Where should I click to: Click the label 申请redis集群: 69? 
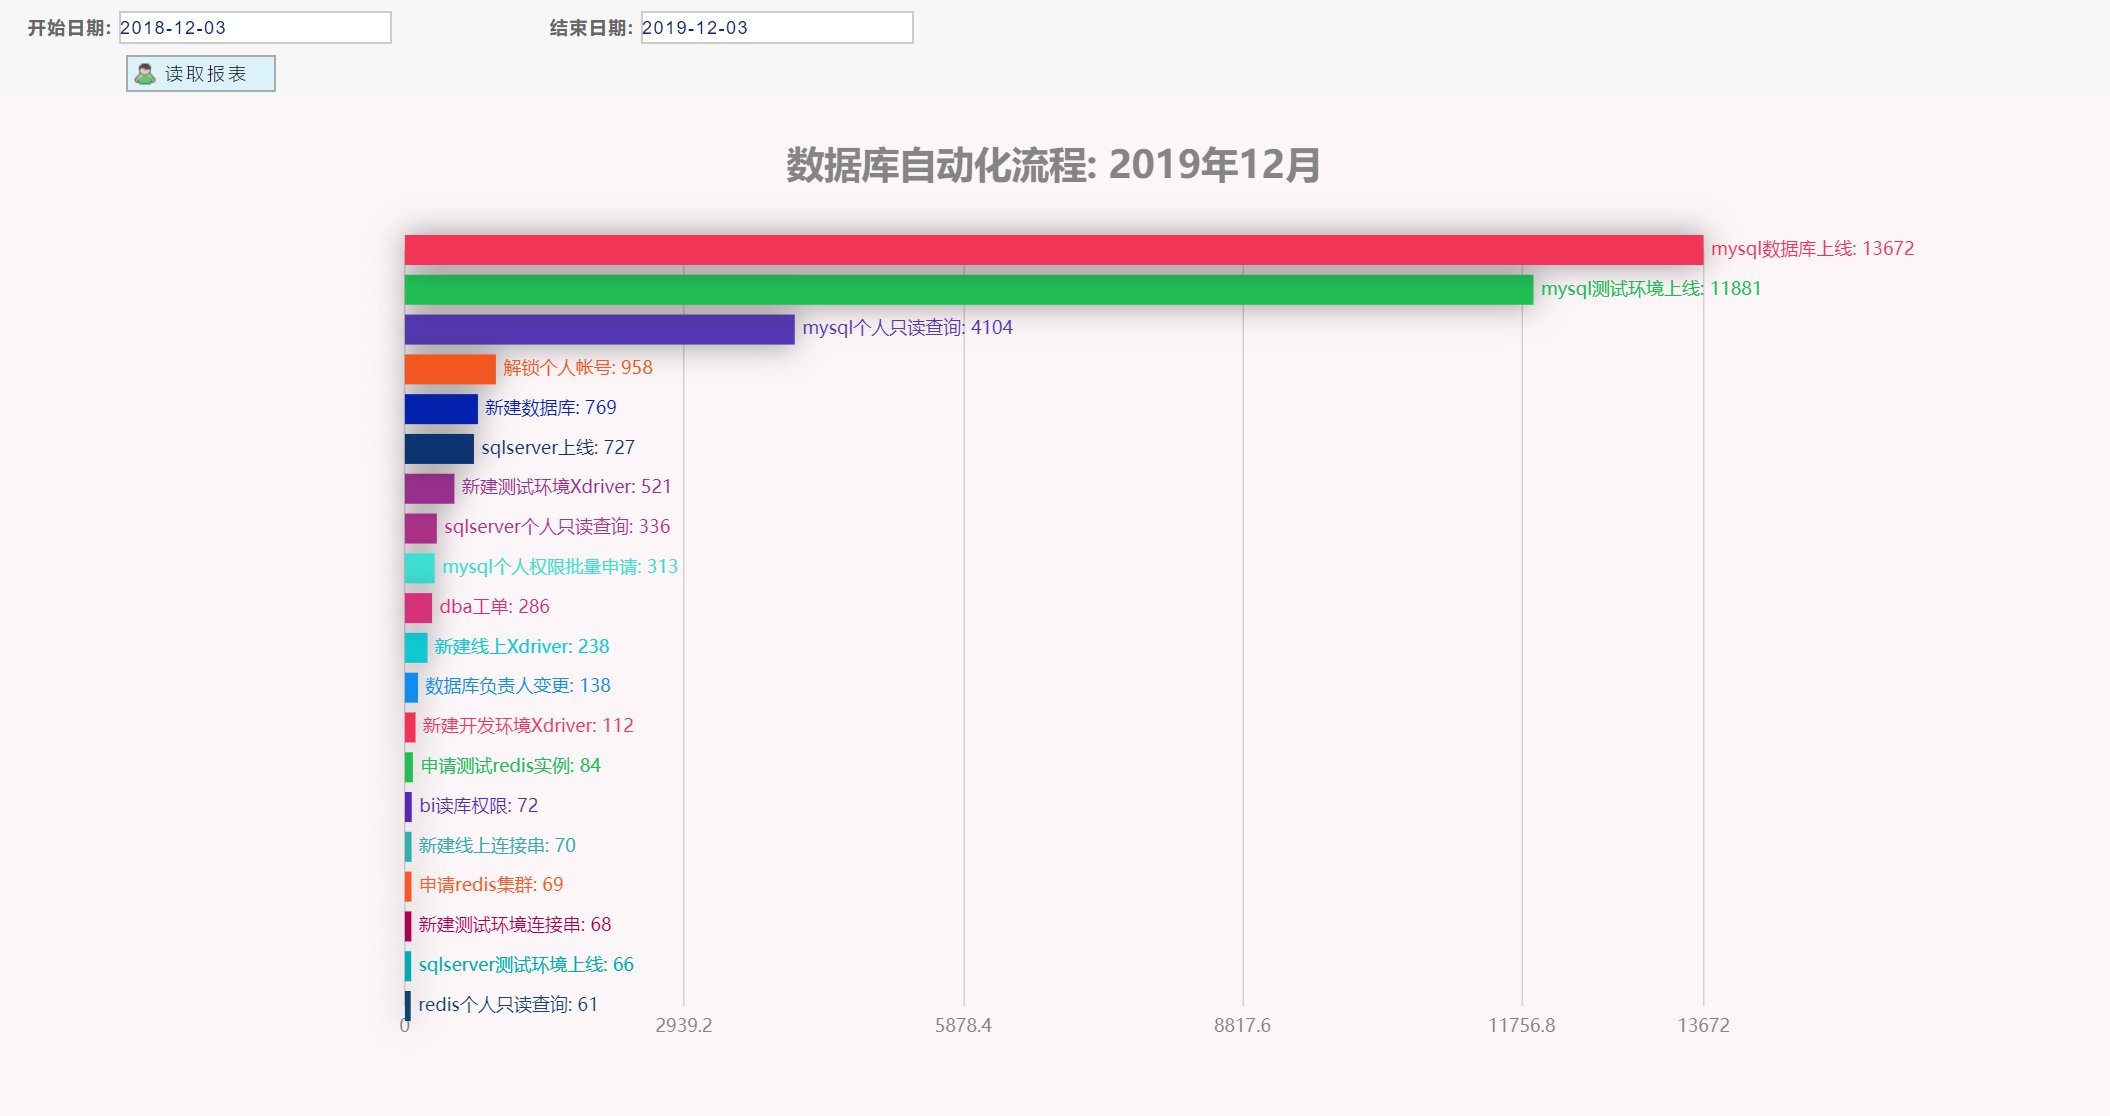click(491, 885)
